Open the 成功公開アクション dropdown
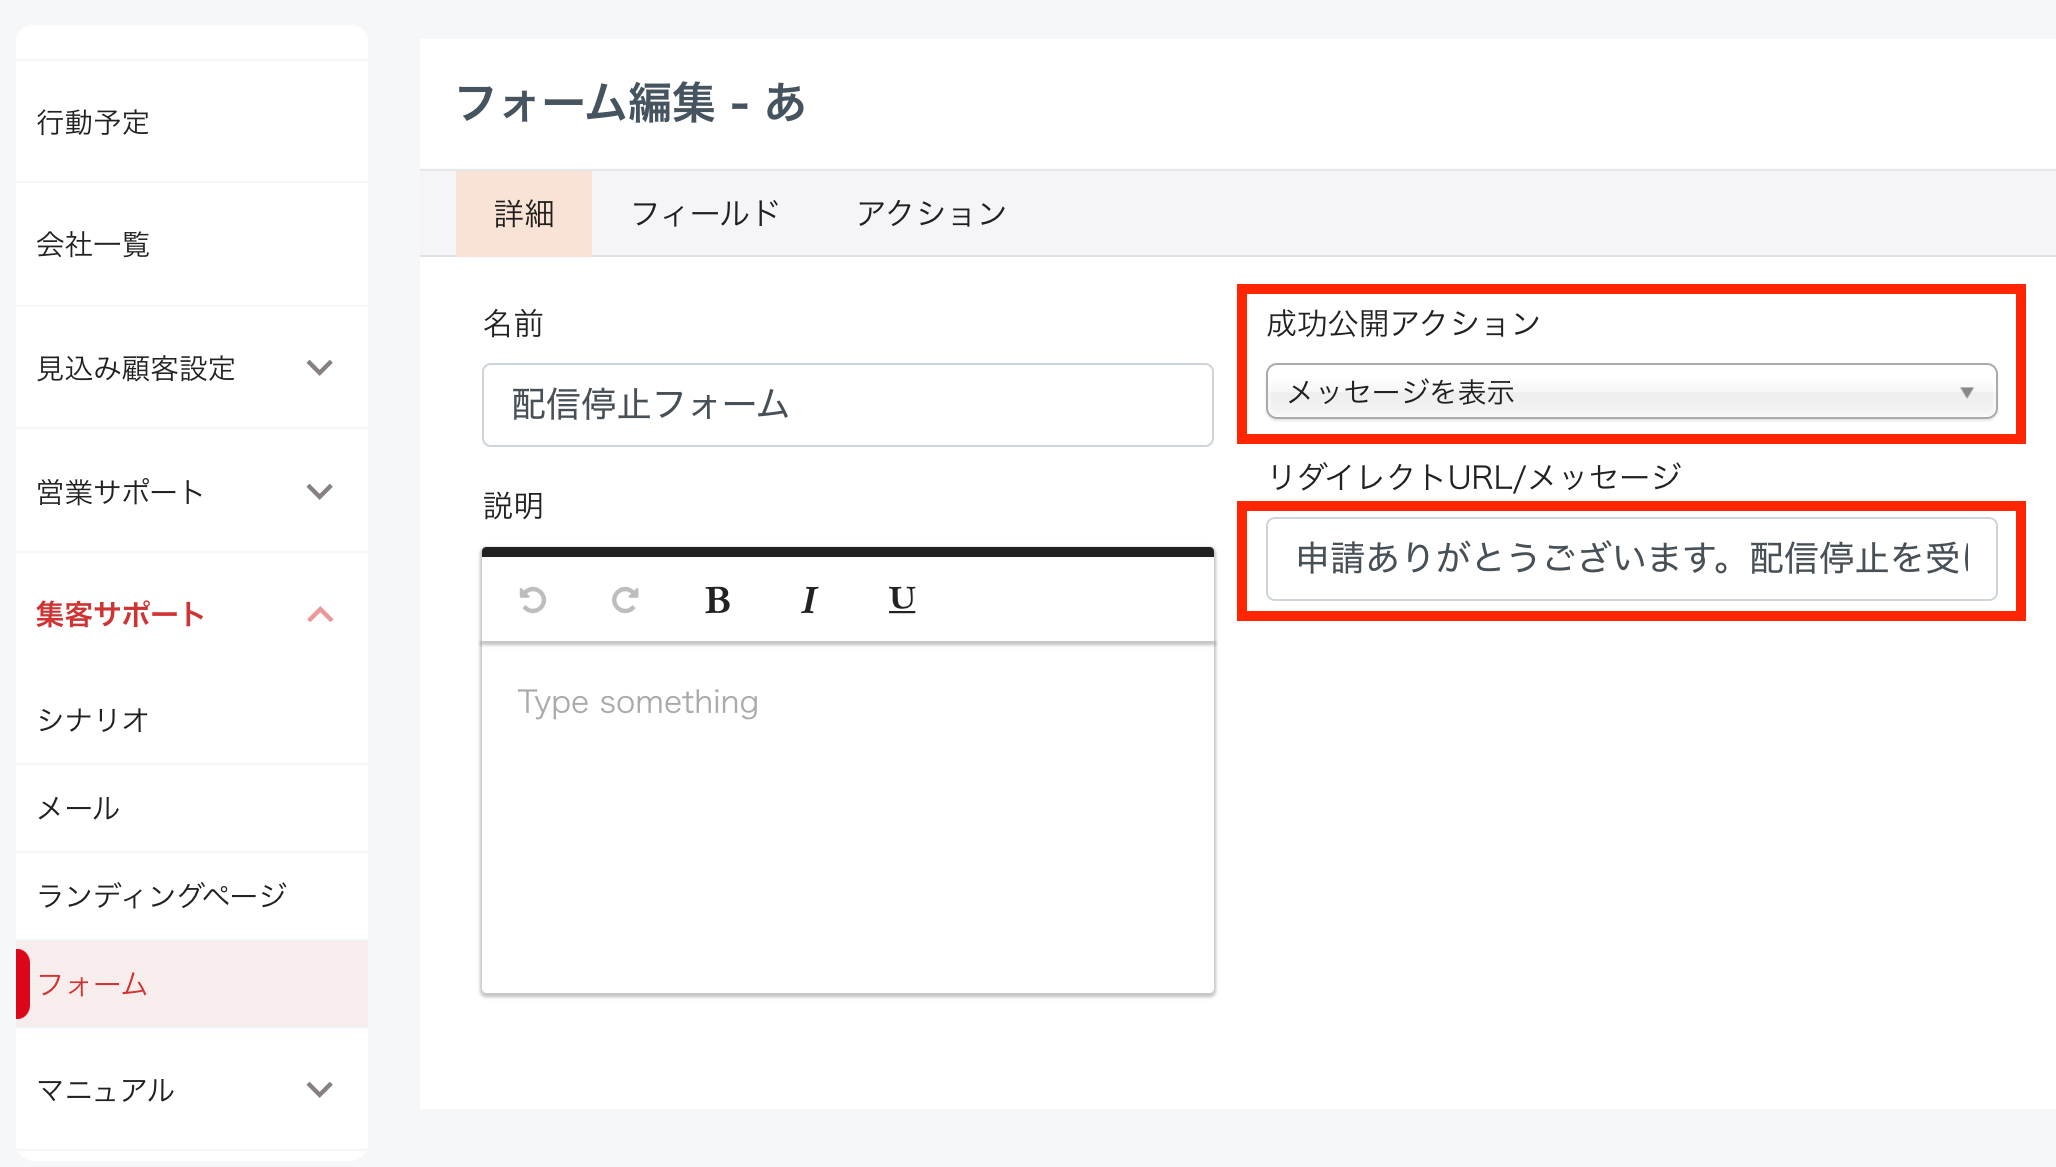 pos(1631,392)
